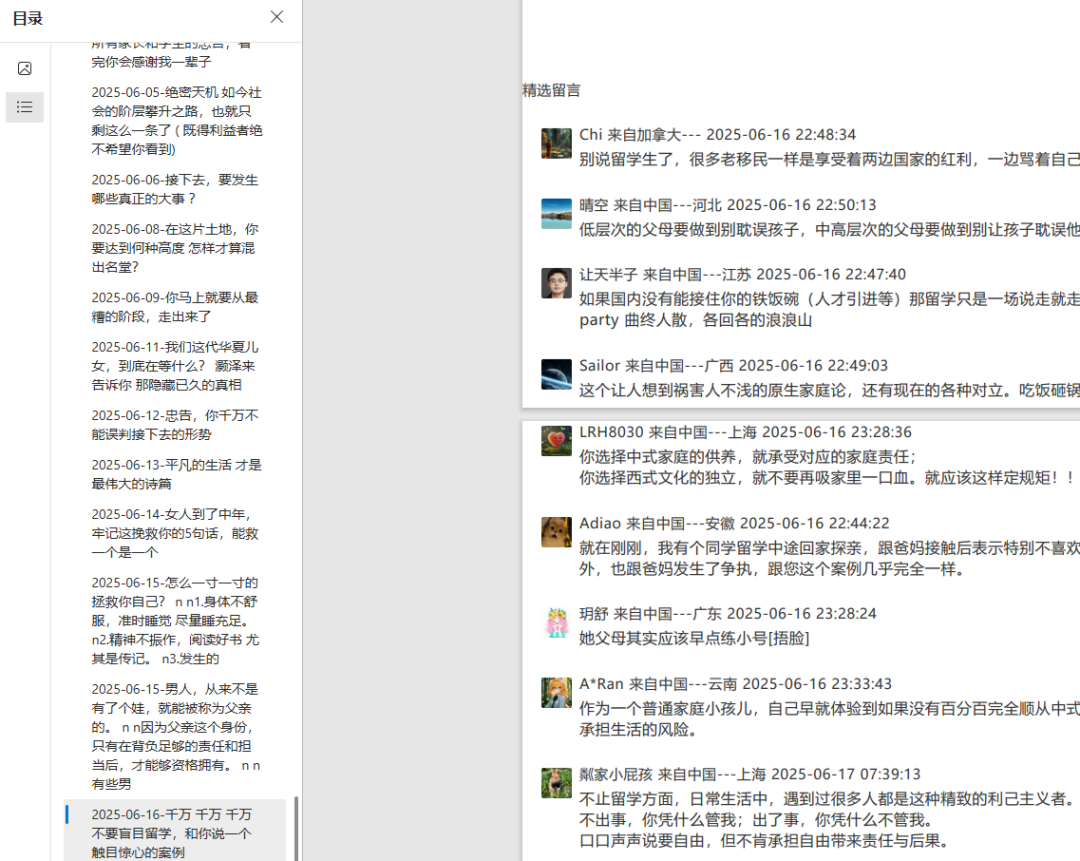This screenshot has height=861, width=1080.
Task: Click the text 'Adiao 来自中国---安徽'
Action: [x=656, y=523]
